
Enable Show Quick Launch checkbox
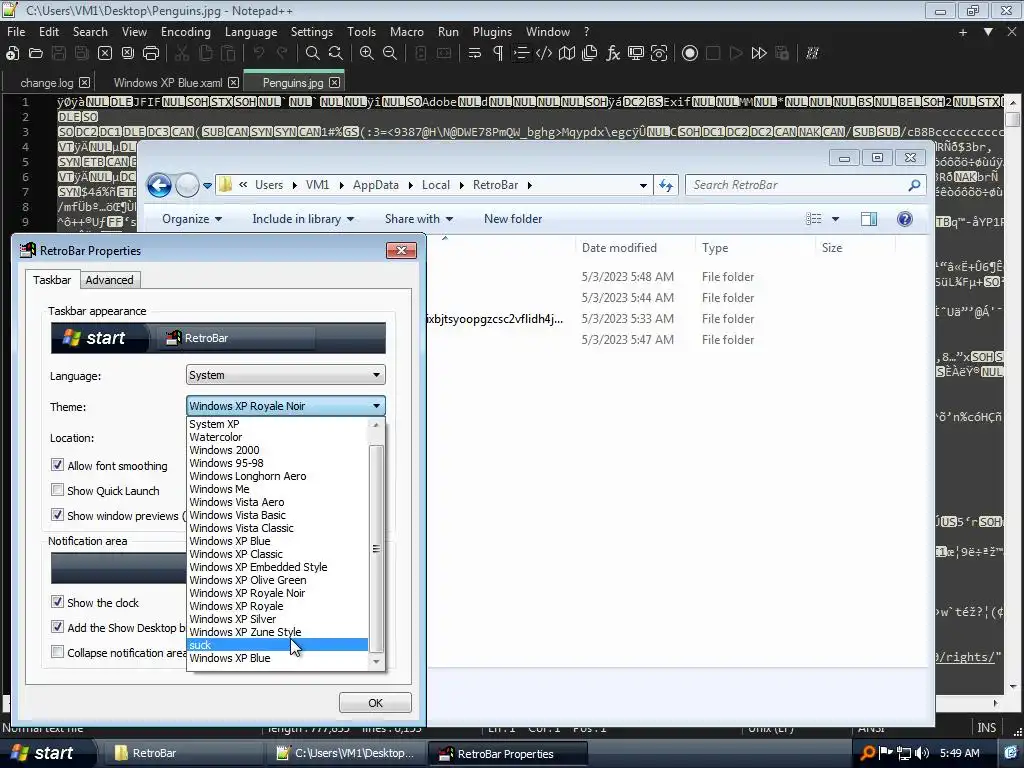(x=57, y=490)
